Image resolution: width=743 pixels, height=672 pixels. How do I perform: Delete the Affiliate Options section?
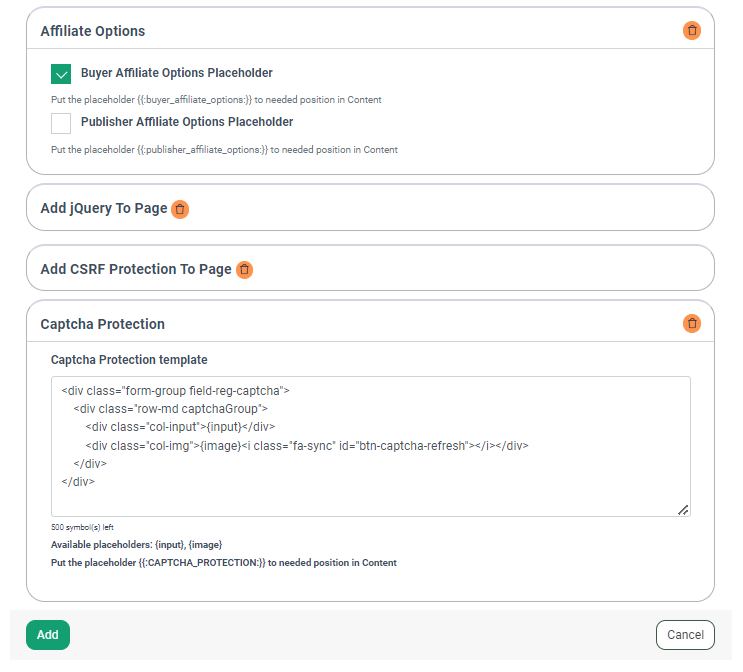(x=691, y=31)
